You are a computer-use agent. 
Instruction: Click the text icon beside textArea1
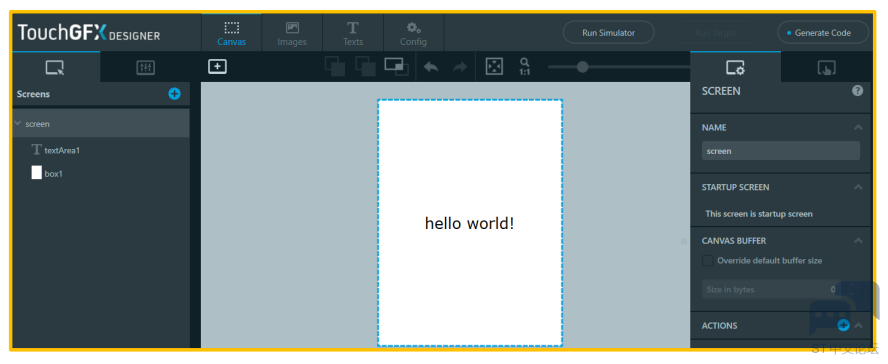pyautogui.click(x=37, y=150)
